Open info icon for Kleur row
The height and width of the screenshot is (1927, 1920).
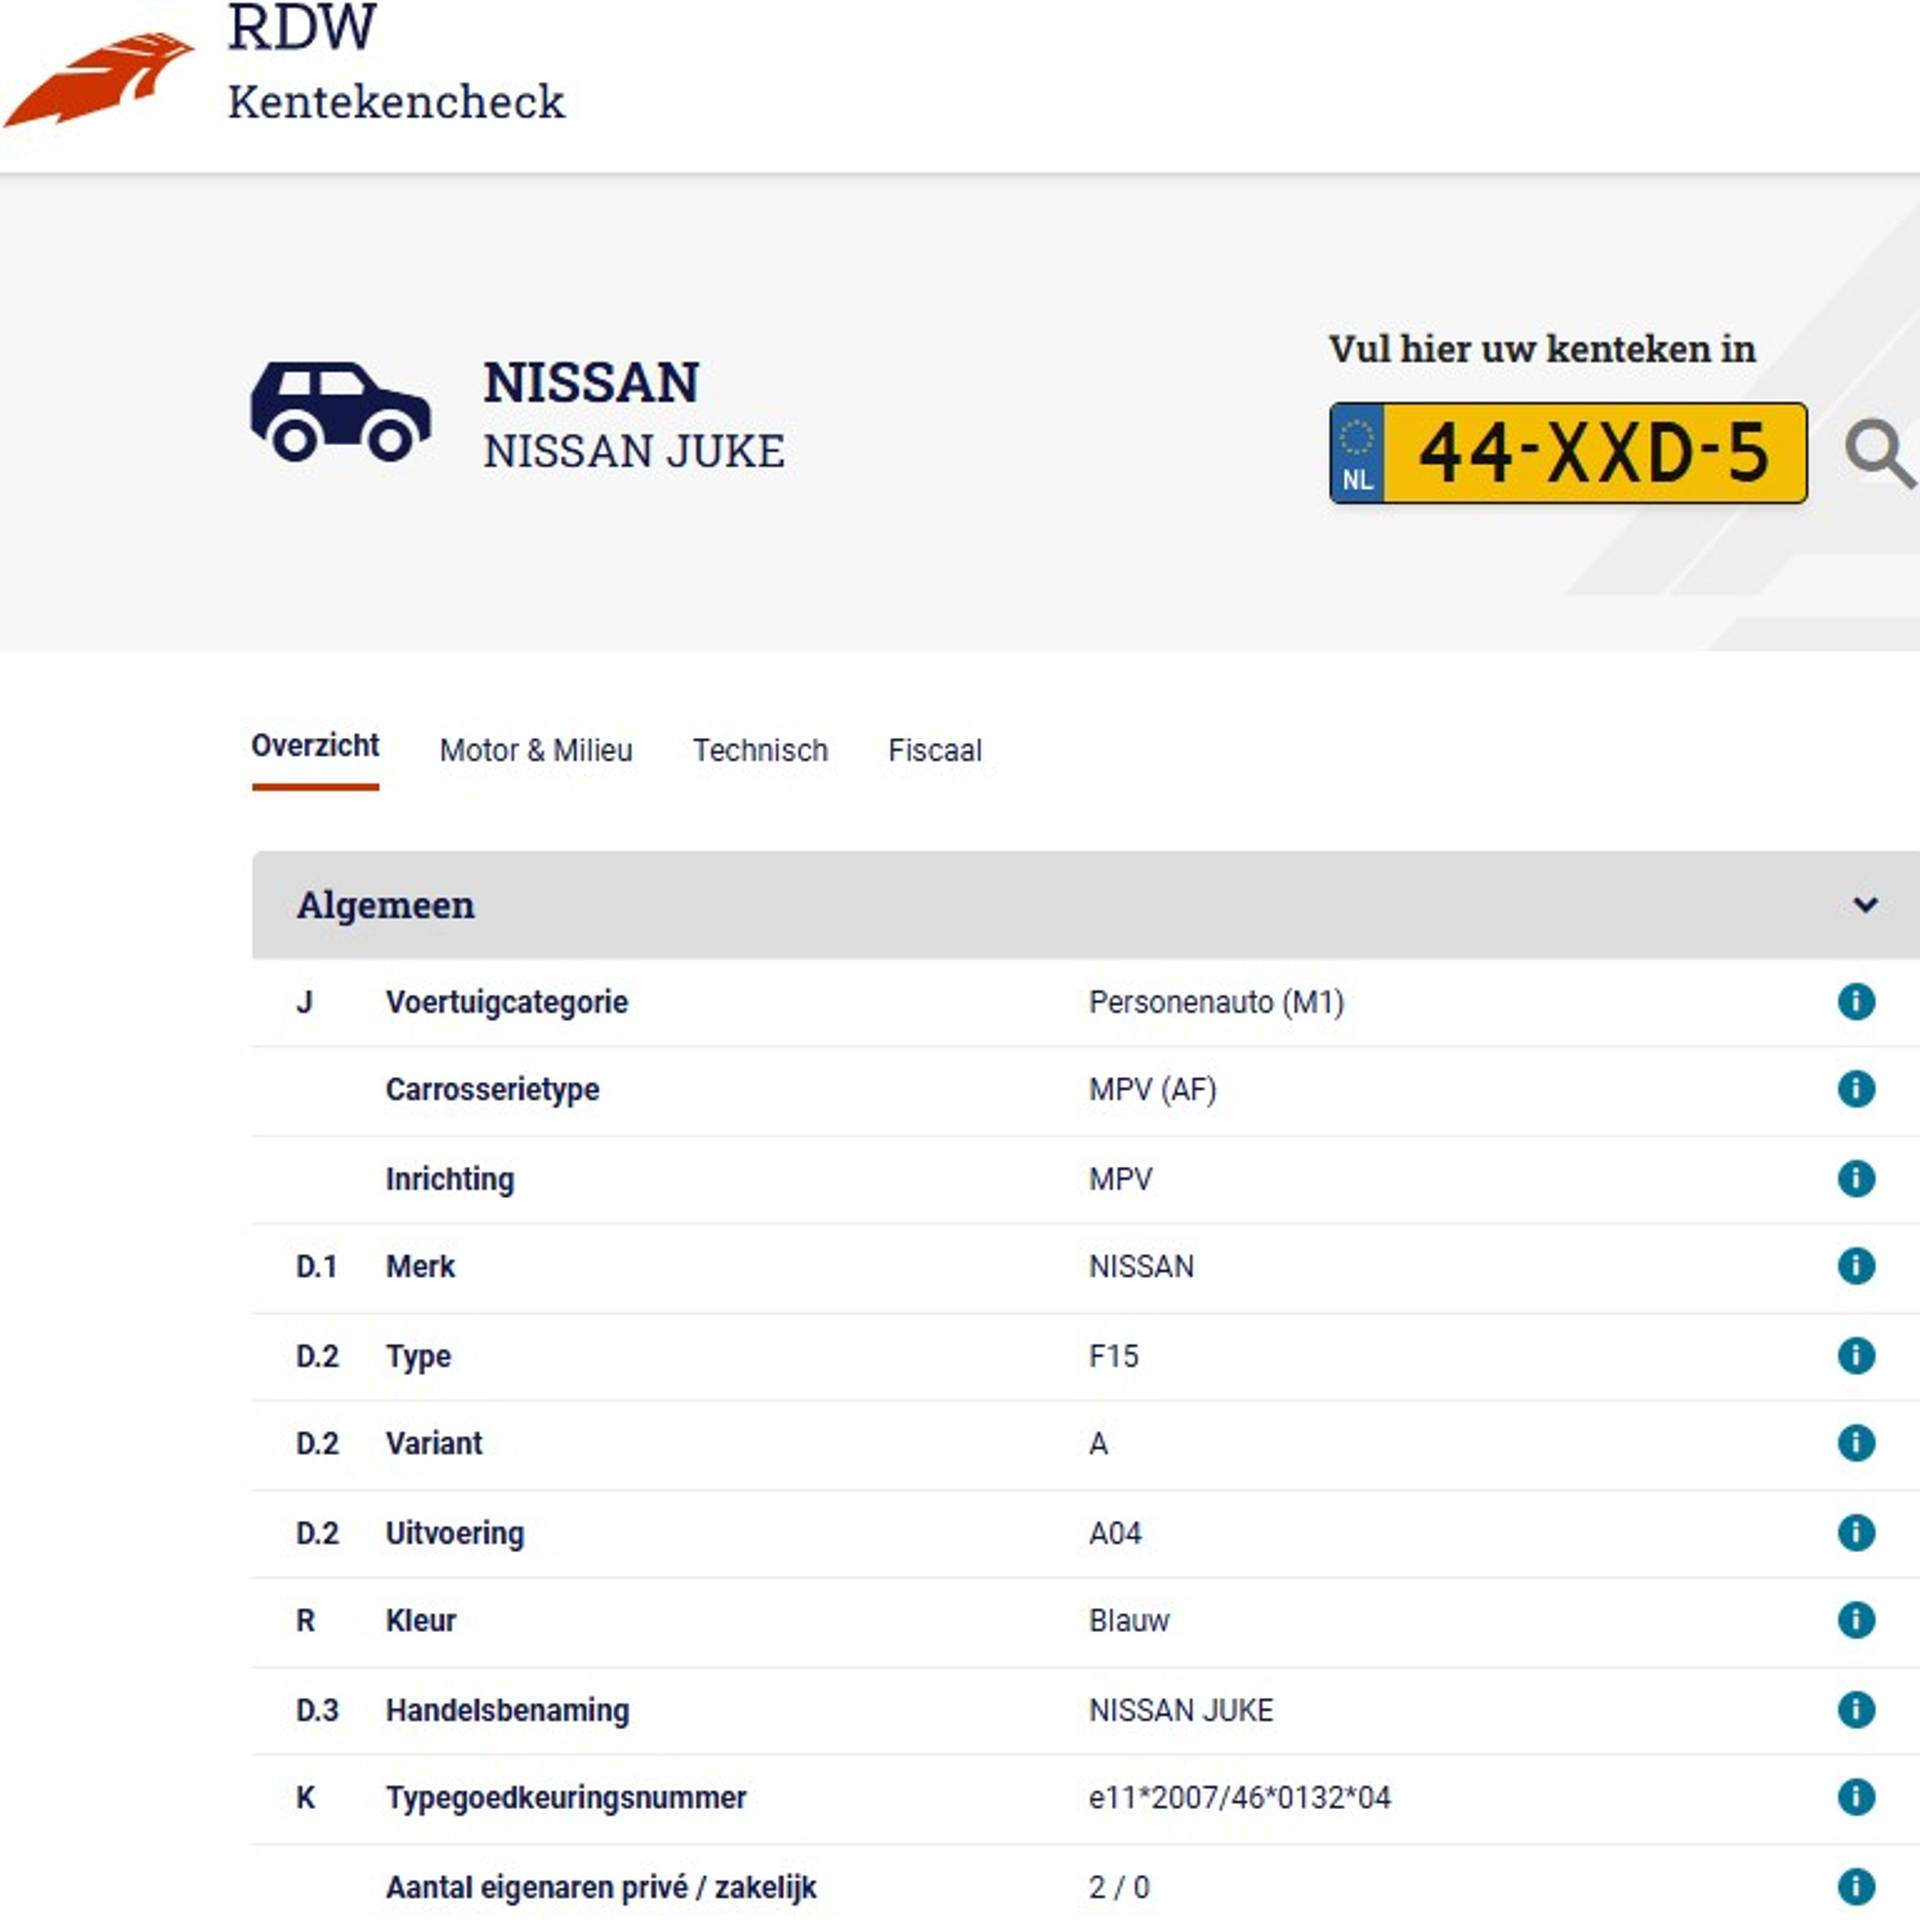[1856, 1620]
